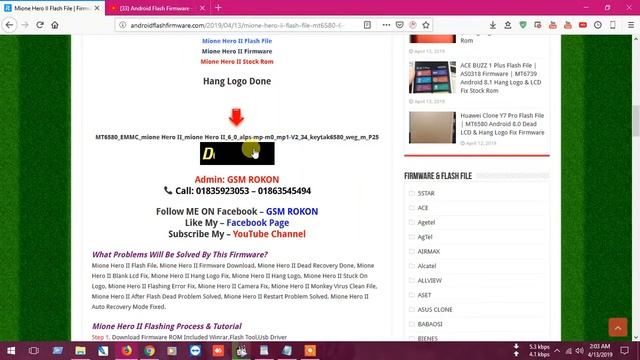The height and width of the screenshot is (360, 640).
Task: Open the Alcatel firmware category
Action: coord(427,266)
